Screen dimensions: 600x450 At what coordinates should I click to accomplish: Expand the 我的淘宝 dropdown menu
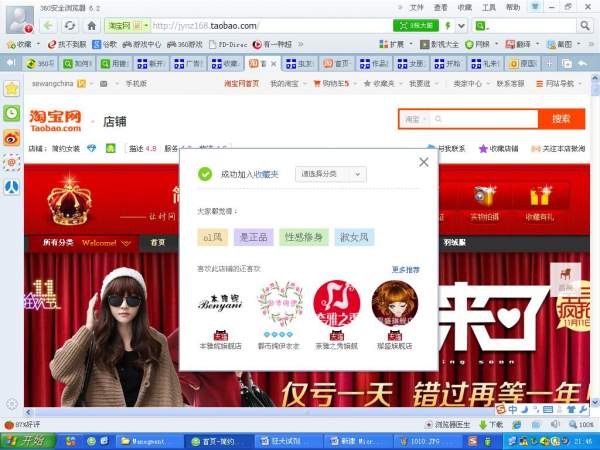coord(289,83)
